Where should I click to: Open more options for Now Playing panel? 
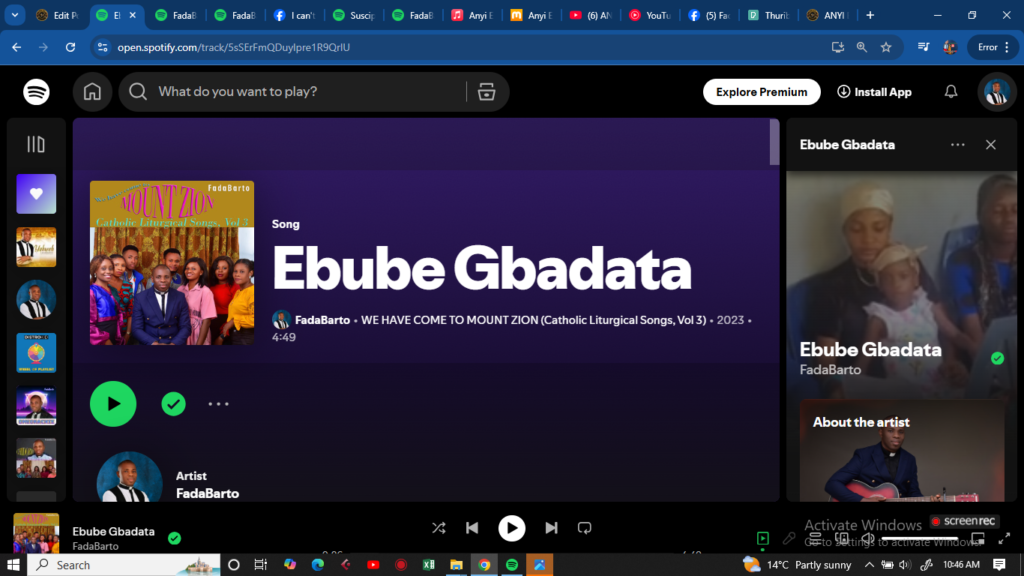coord(957,145)
